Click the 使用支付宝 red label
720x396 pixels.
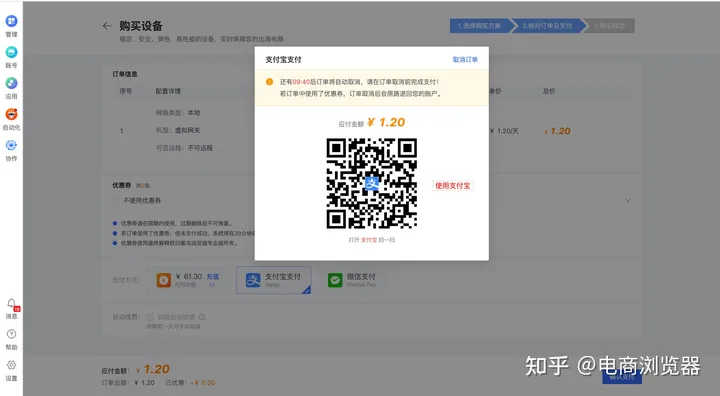click(x=453, y=186)
